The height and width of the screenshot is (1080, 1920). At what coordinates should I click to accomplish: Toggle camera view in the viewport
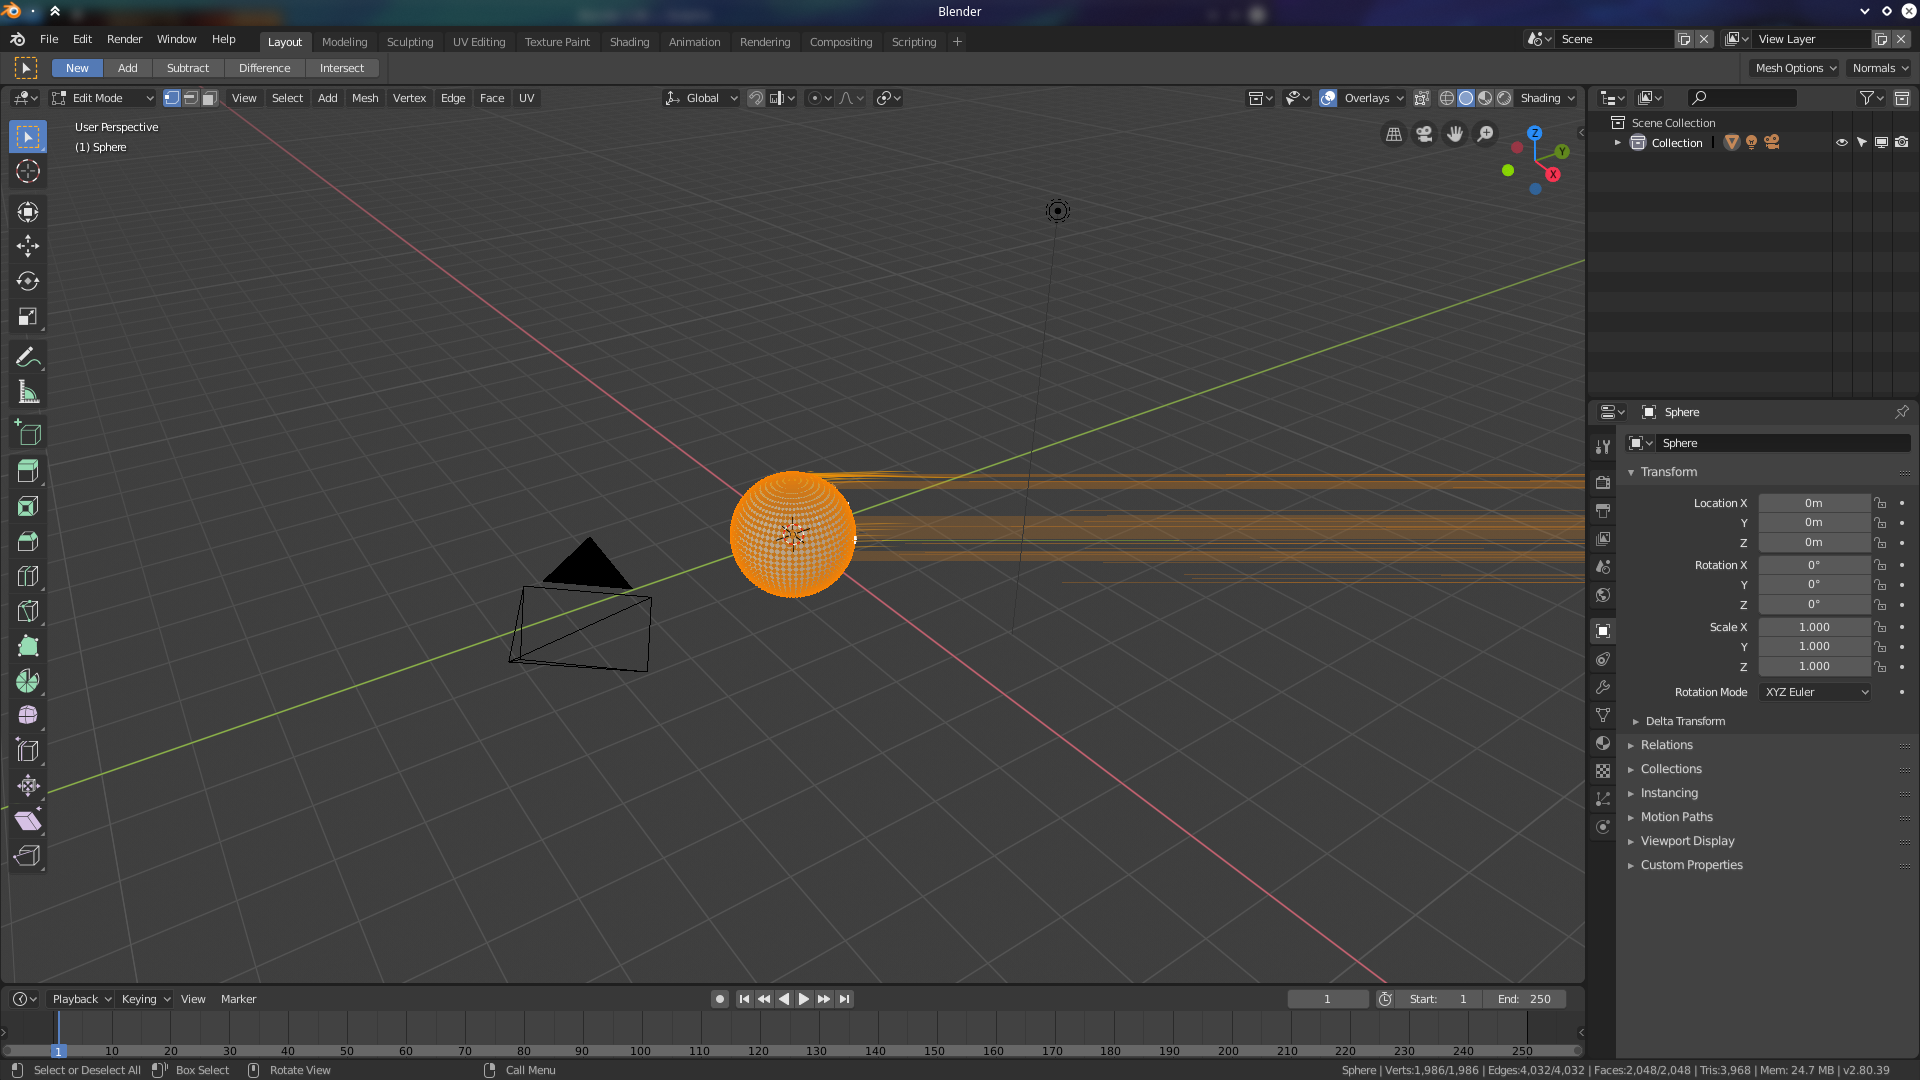pyautogui.click(x=1424, y=134)
